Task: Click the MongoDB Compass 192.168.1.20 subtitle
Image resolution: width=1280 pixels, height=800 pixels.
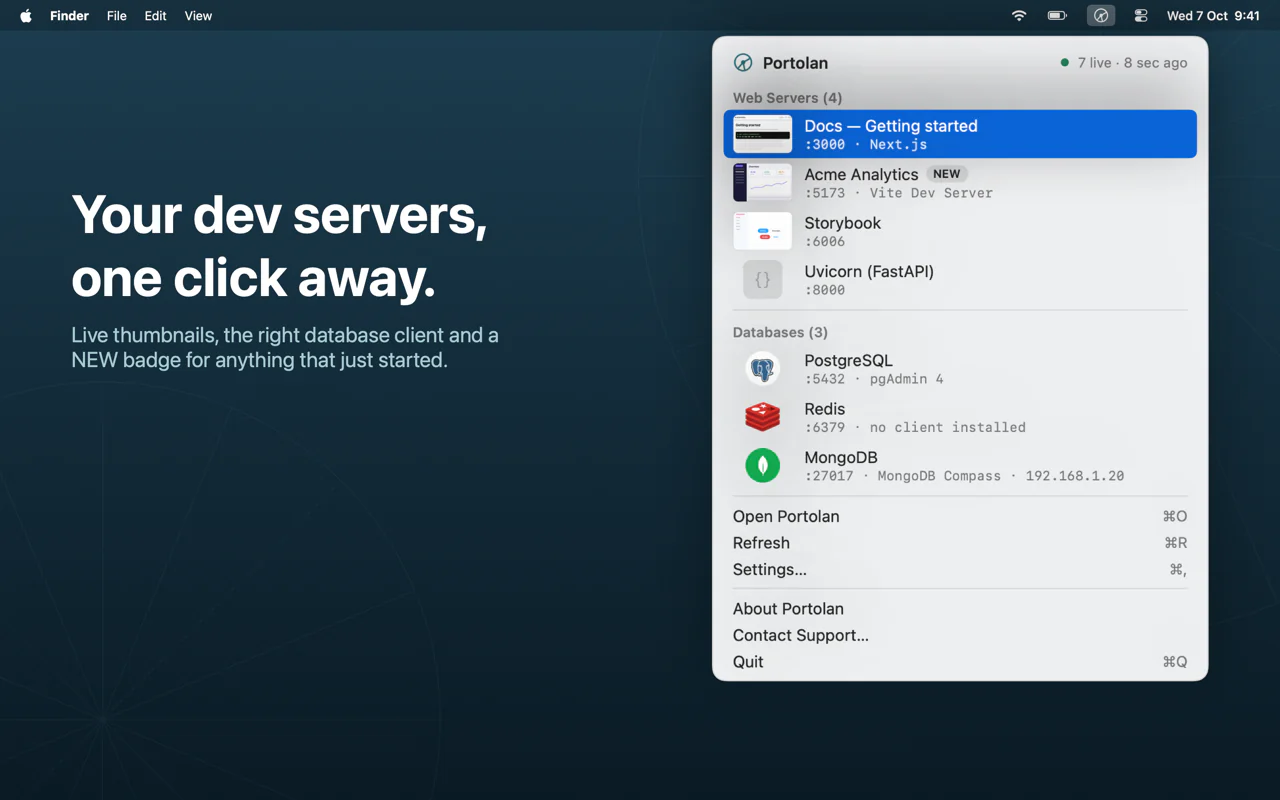Action: (964, 476)
